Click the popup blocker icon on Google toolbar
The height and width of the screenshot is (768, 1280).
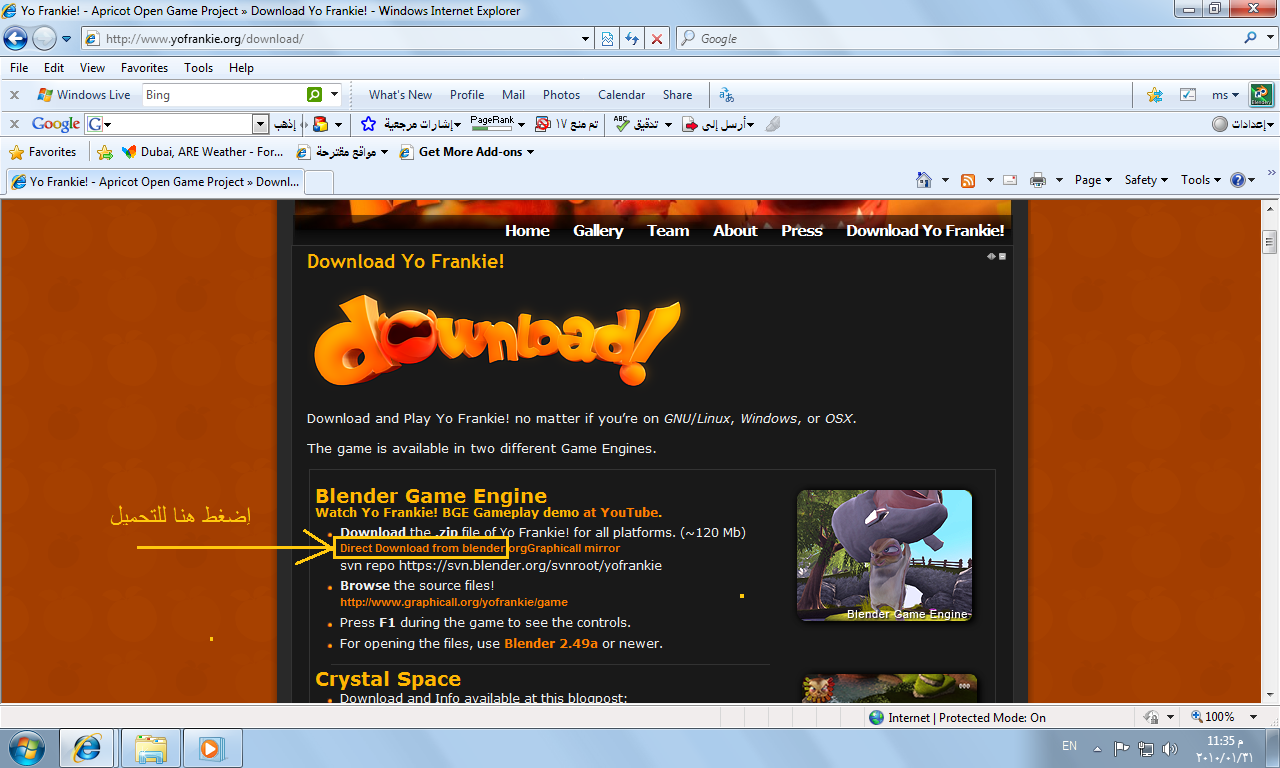point(543,124)
